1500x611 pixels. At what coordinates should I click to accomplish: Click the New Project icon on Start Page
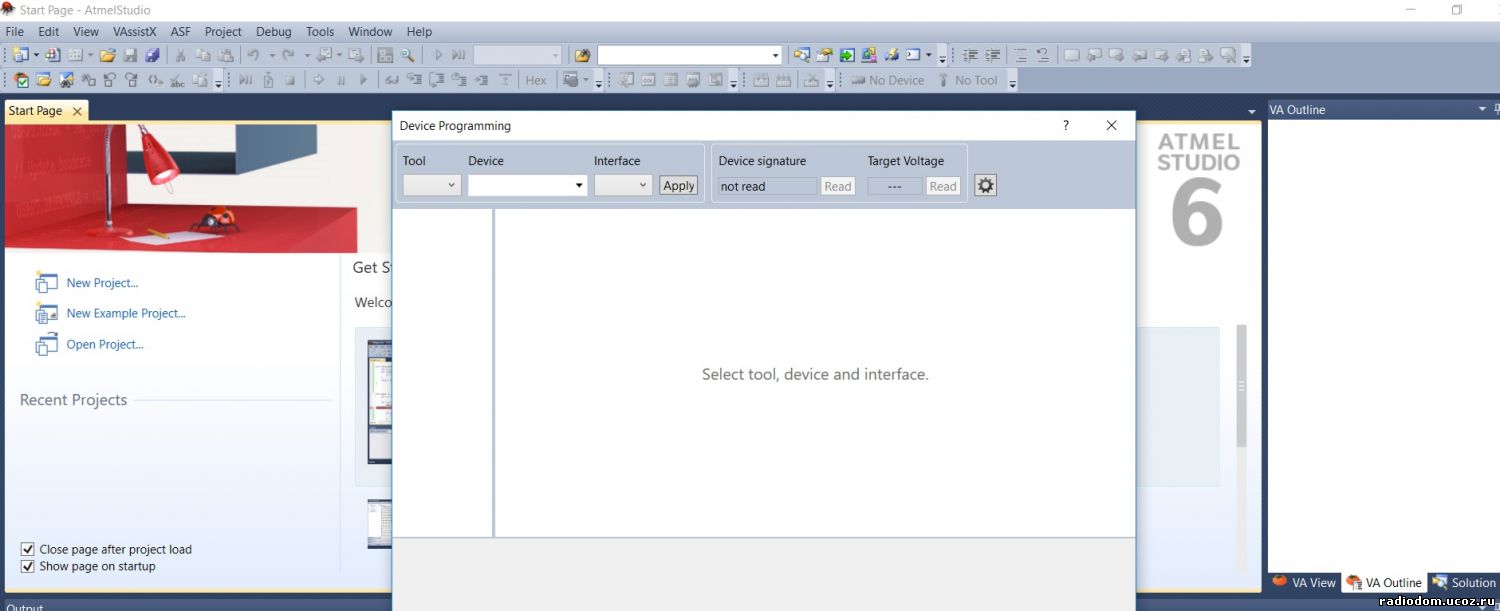(46, 283)
